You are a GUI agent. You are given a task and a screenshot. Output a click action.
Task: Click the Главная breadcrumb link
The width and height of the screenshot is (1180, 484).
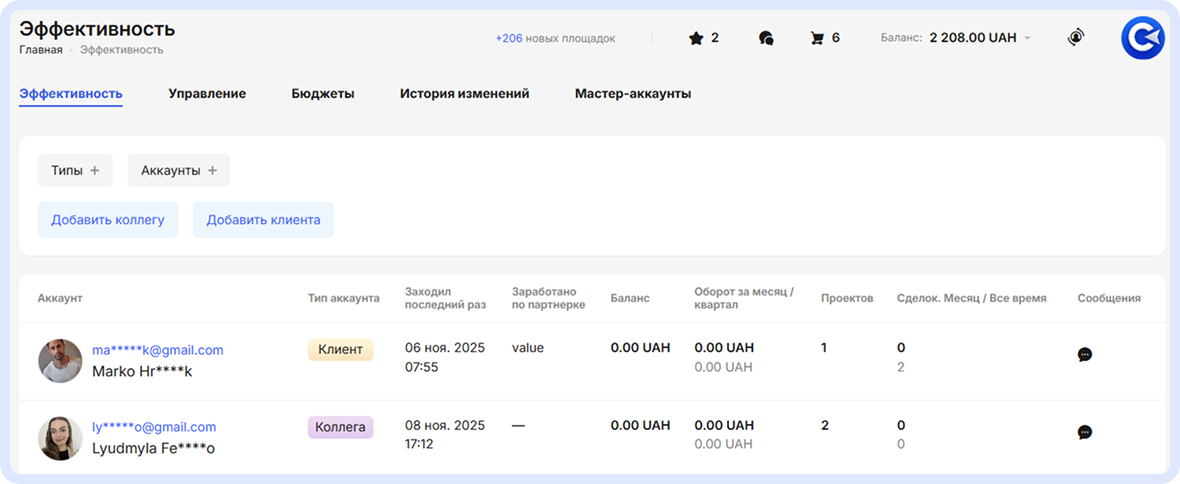coord(41,50)
